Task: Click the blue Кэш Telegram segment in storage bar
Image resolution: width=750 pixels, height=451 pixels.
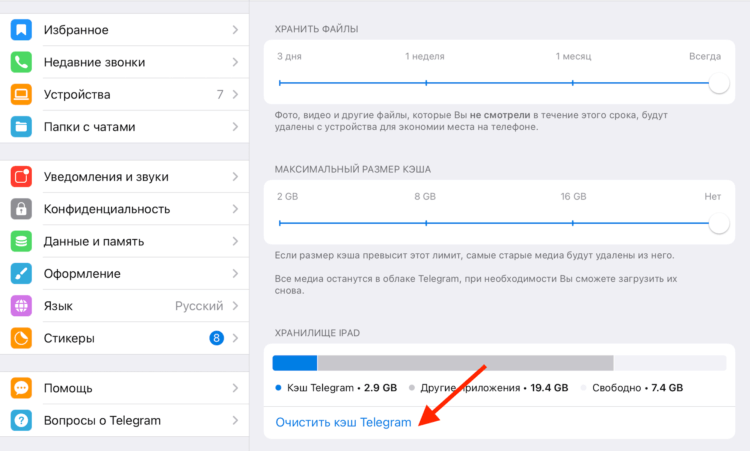Action: pyautogui.click(x=295, y=363)
